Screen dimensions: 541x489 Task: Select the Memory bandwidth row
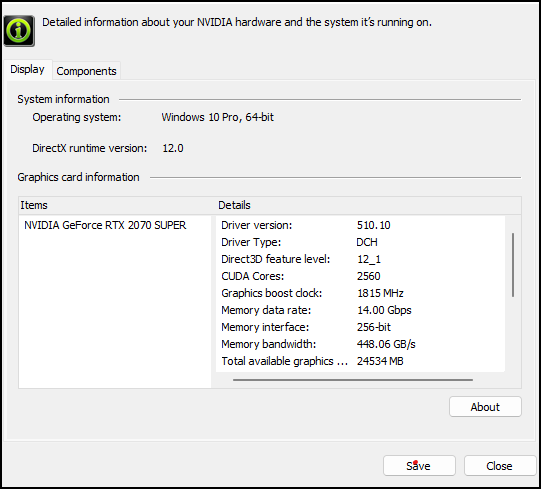(x=360, y=344)
